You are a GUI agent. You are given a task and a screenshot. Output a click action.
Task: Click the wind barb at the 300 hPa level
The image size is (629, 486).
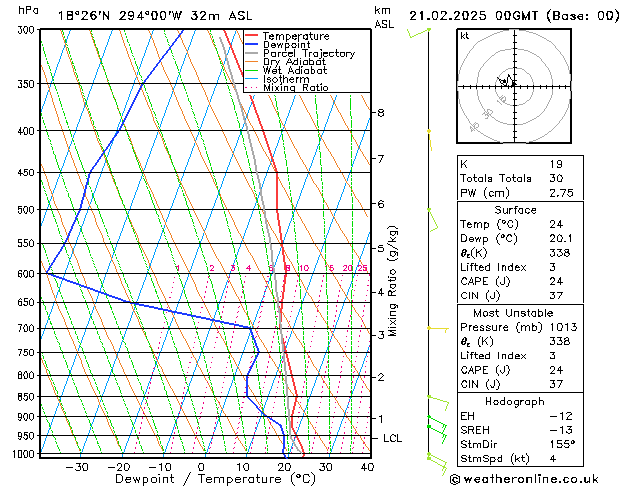[x=419, y=33]
